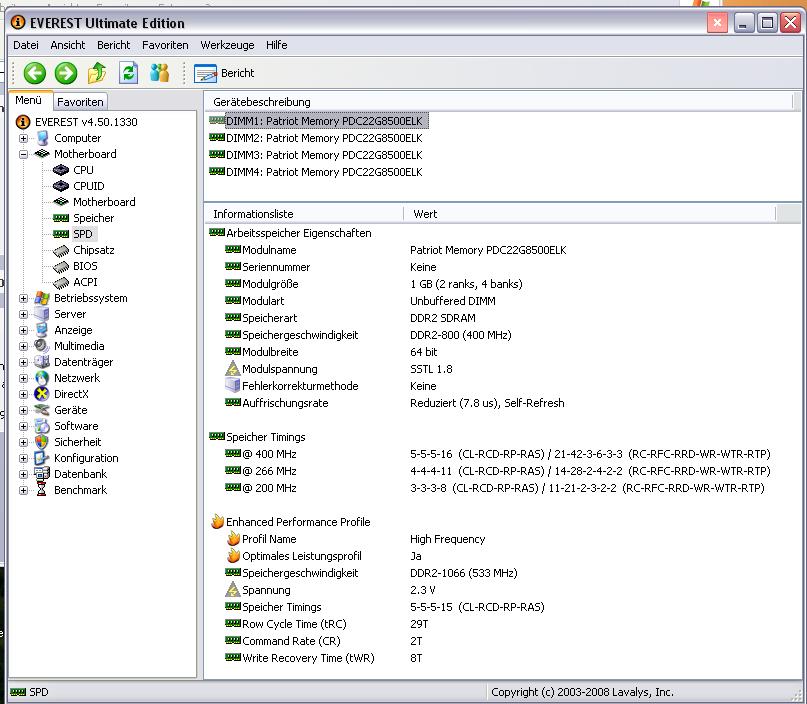Click the Wert column header

point(589,214)
